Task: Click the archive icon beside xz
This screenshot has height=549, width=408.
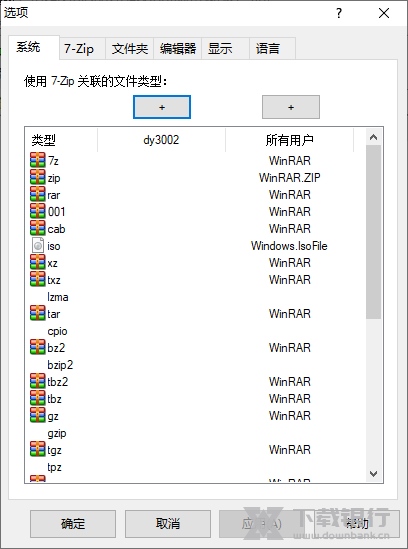Action: click(x=37, y=263)
